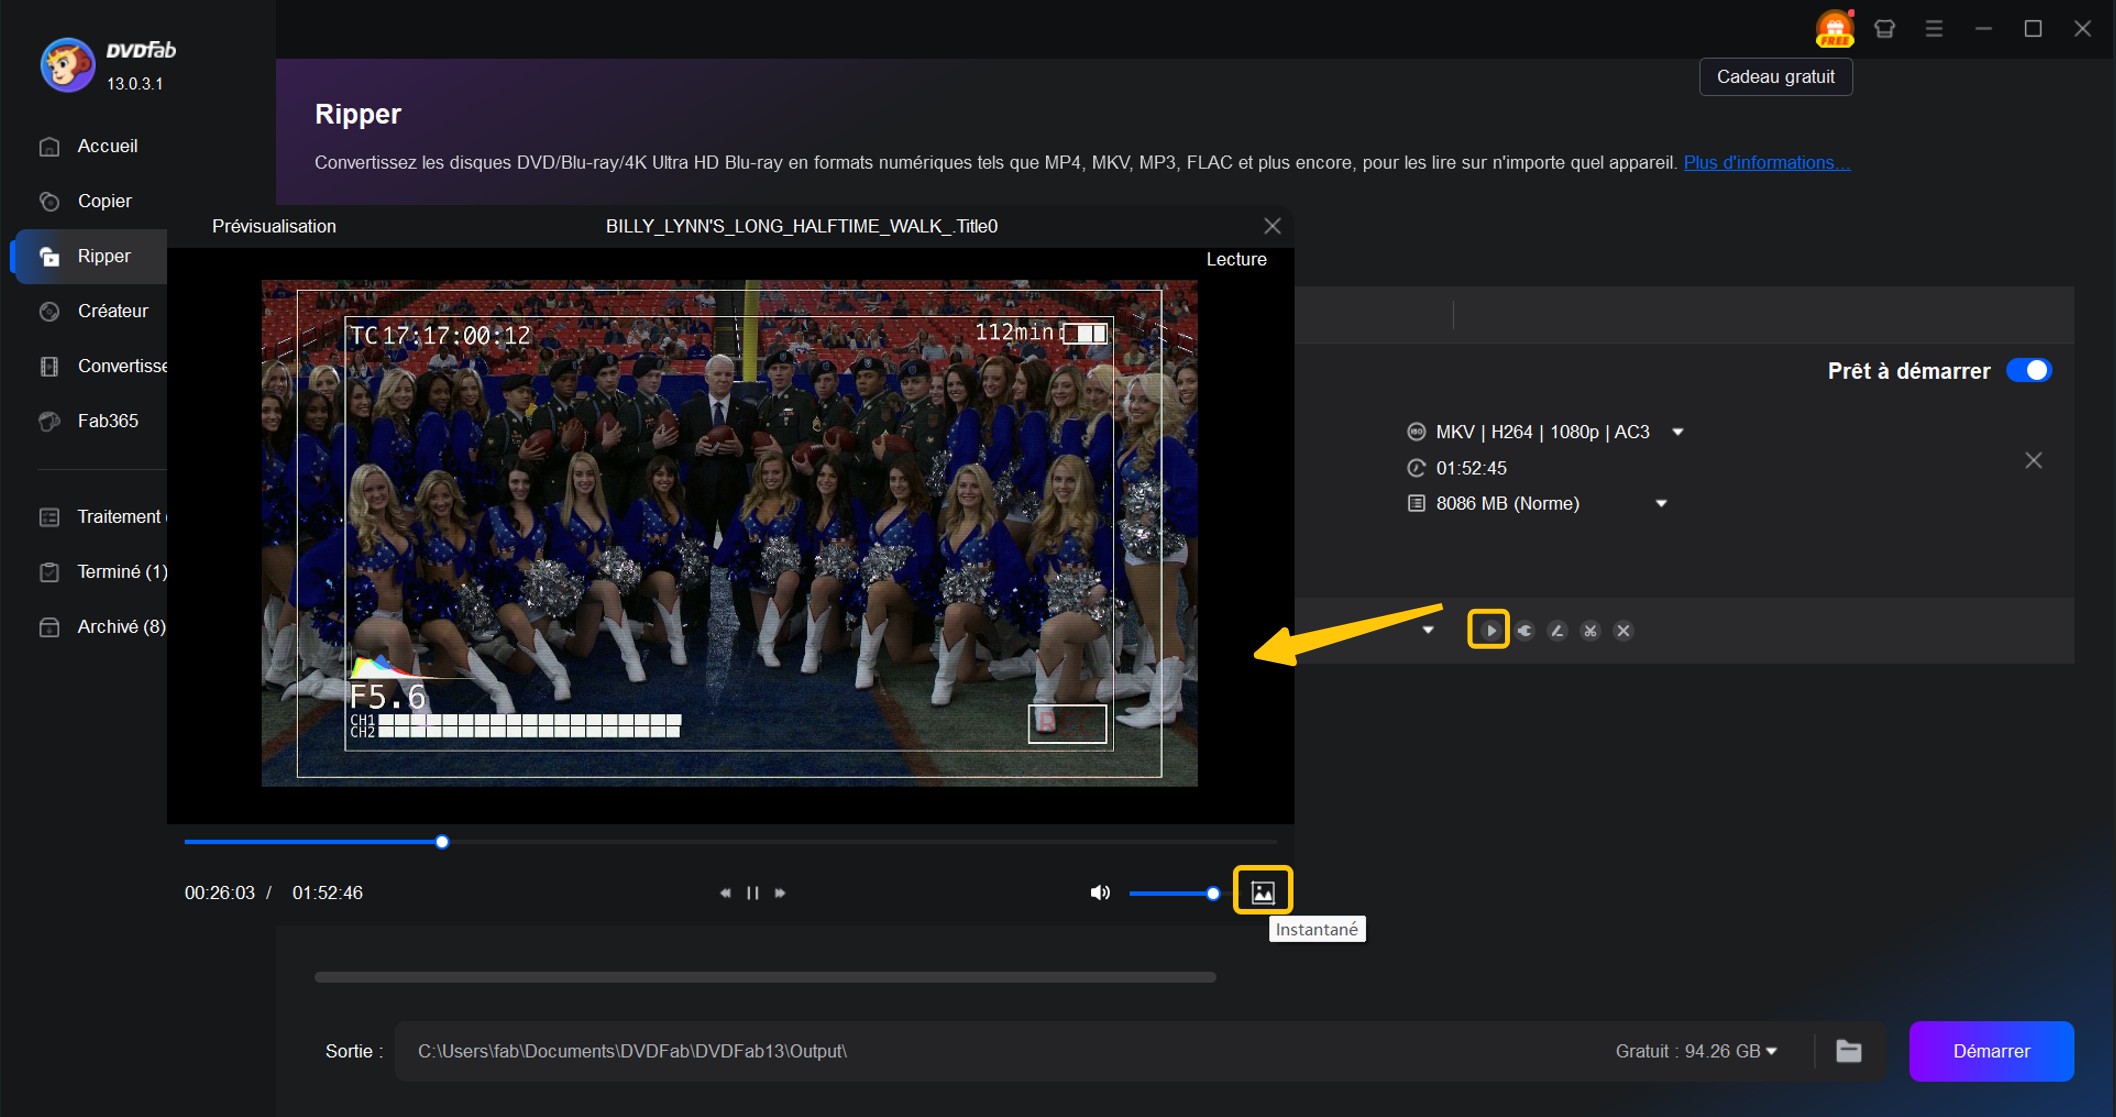Click the free gift icon in title bar
The width and height of the screenshot is (2116, 1117).
click(x=1834, y=29)
